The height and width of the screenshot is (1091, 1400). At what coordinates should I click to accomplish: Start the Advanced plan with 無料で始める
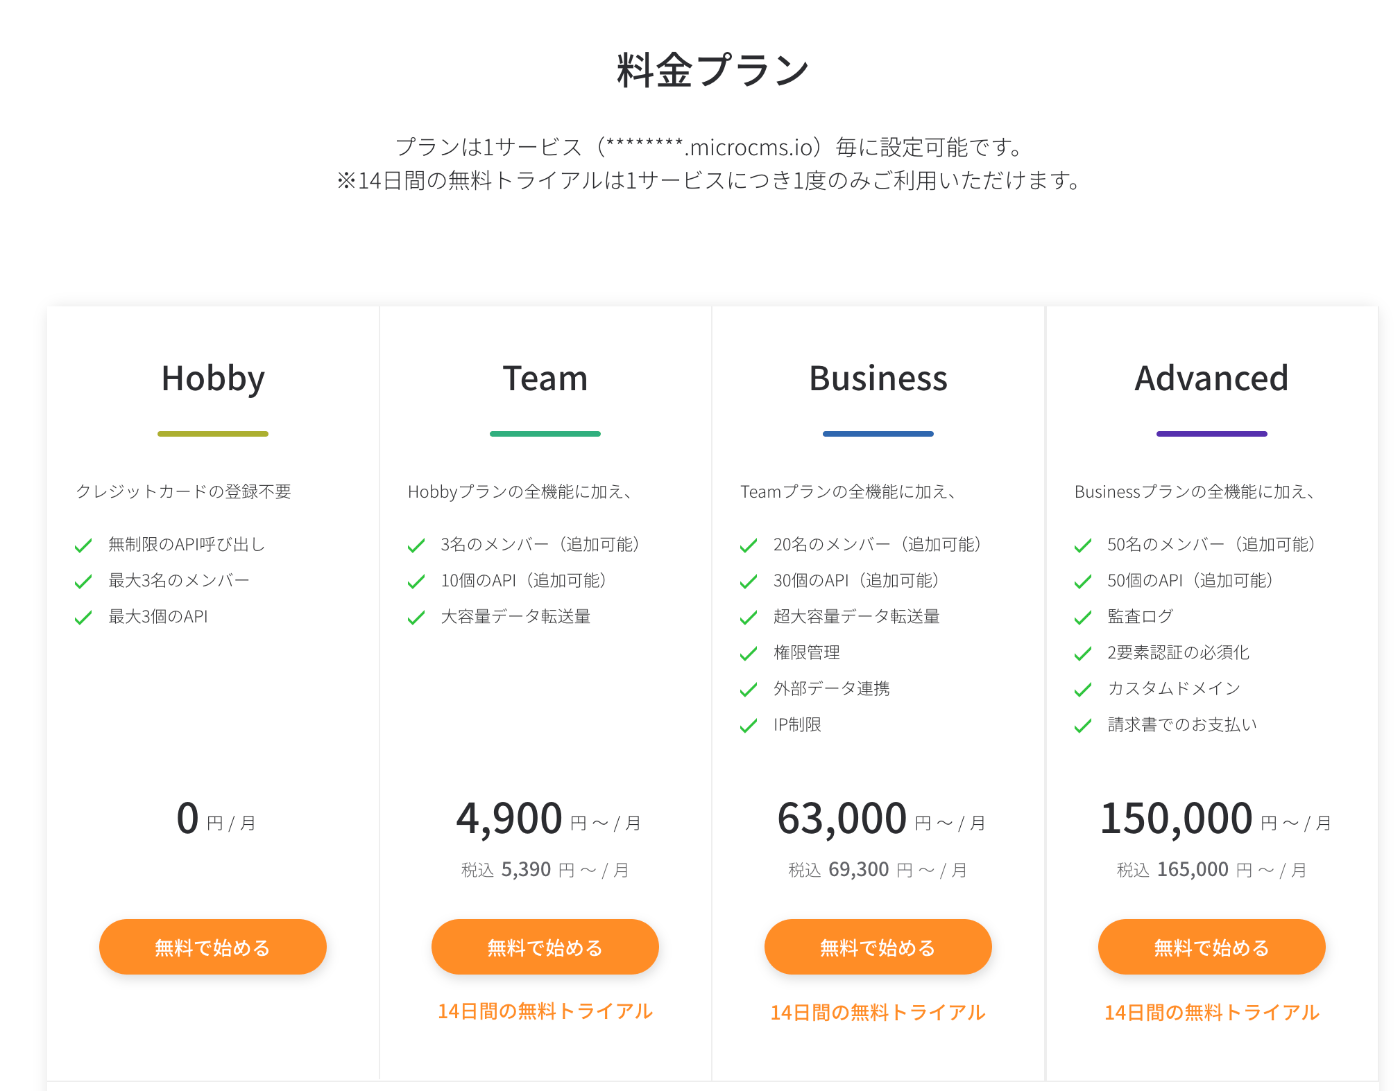(x=1211, y=947)
